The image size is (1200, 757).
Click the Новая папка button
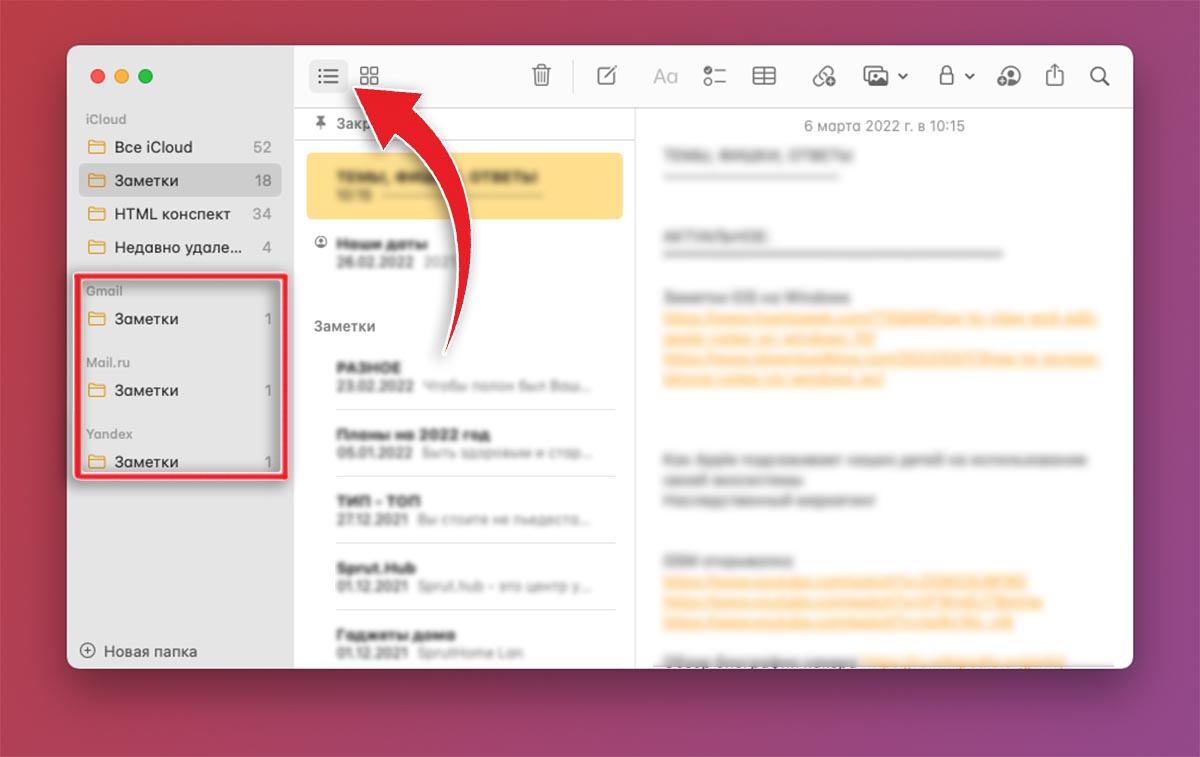click(139, 651)
